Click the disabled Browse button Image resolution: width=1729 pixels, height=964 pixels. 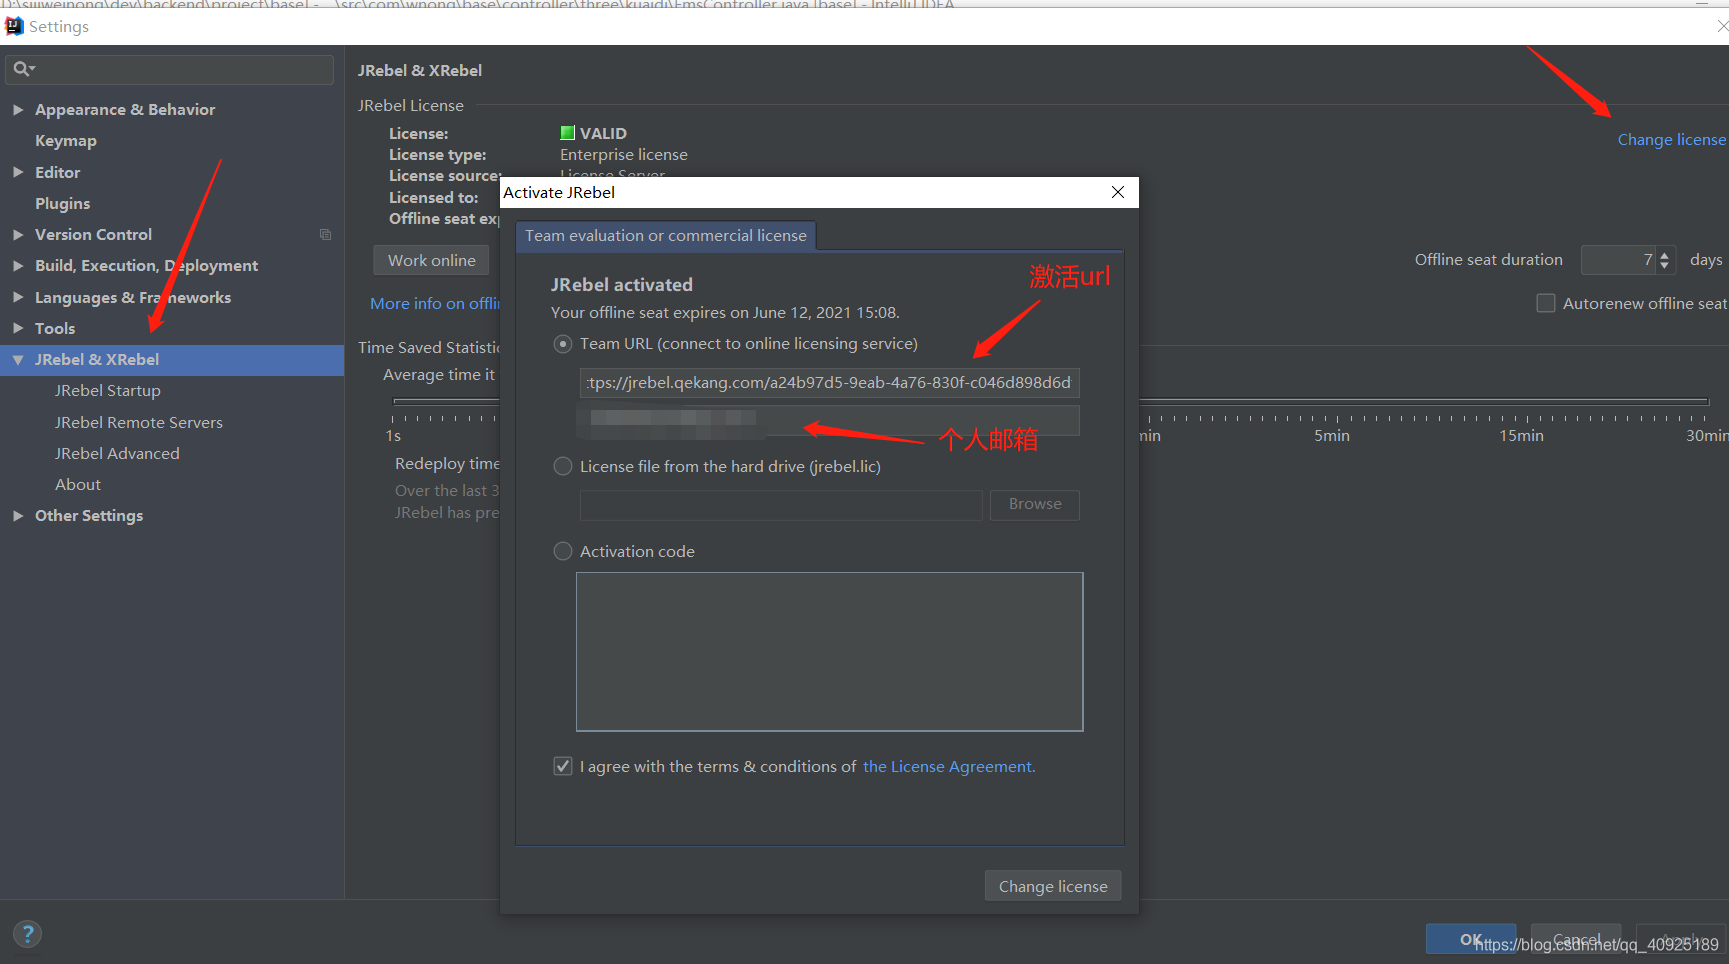1035,504
